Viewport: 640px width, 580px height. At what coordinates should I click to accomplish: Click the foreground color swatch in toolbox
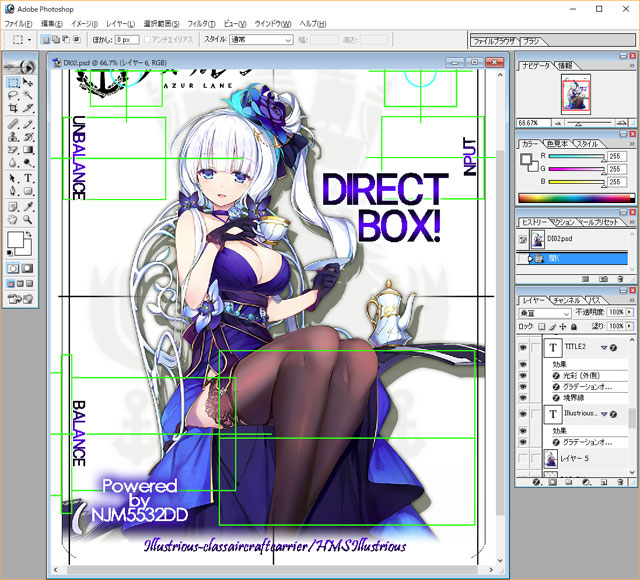click(15, 240)
